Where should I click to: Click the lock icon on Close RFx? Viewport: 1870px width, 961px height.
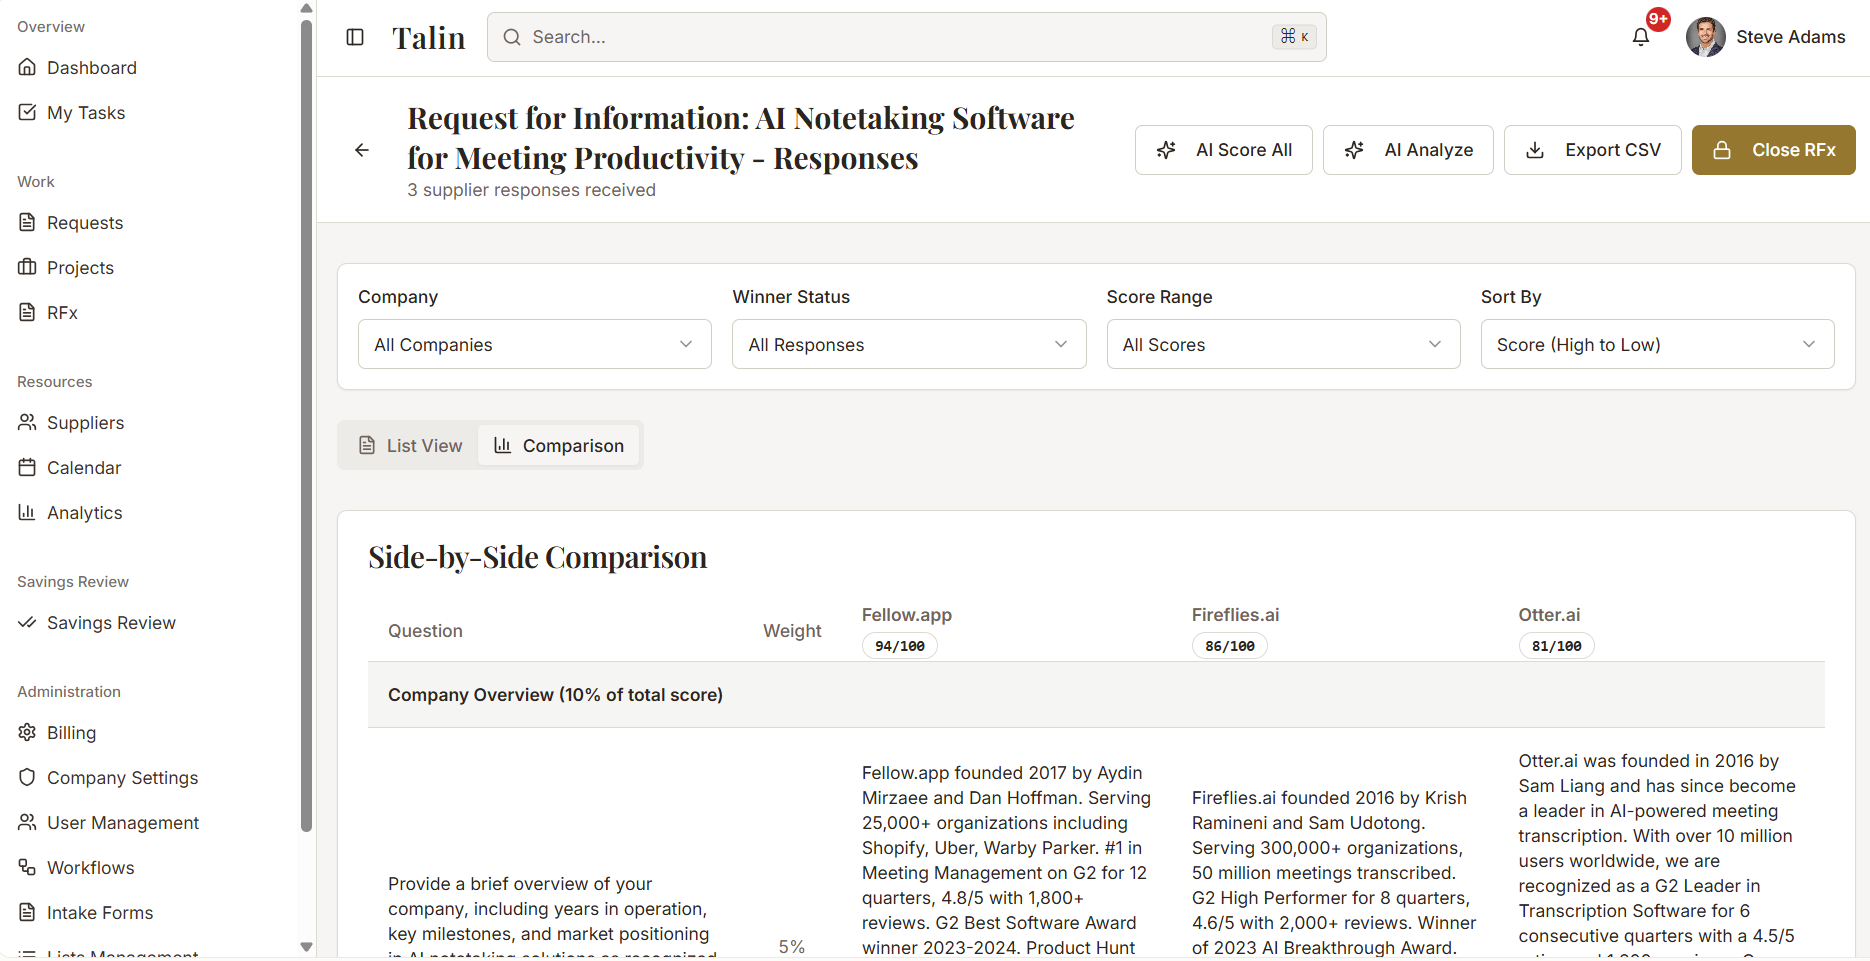click(1722, 150)
